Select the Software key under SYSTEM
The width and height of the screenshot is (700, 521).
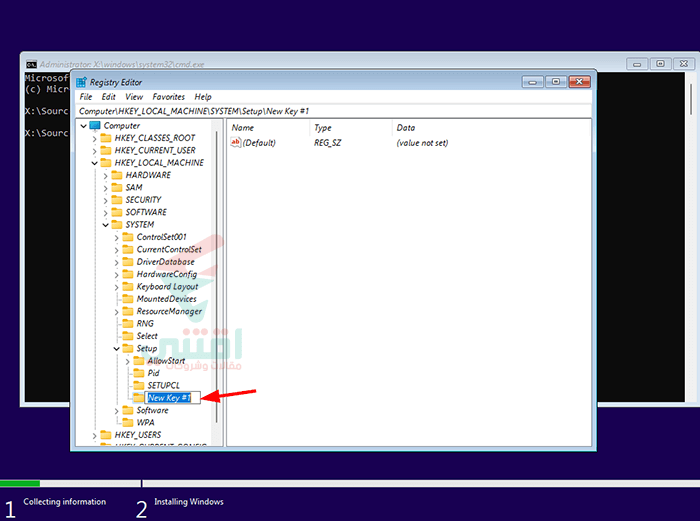coord(152,410)
